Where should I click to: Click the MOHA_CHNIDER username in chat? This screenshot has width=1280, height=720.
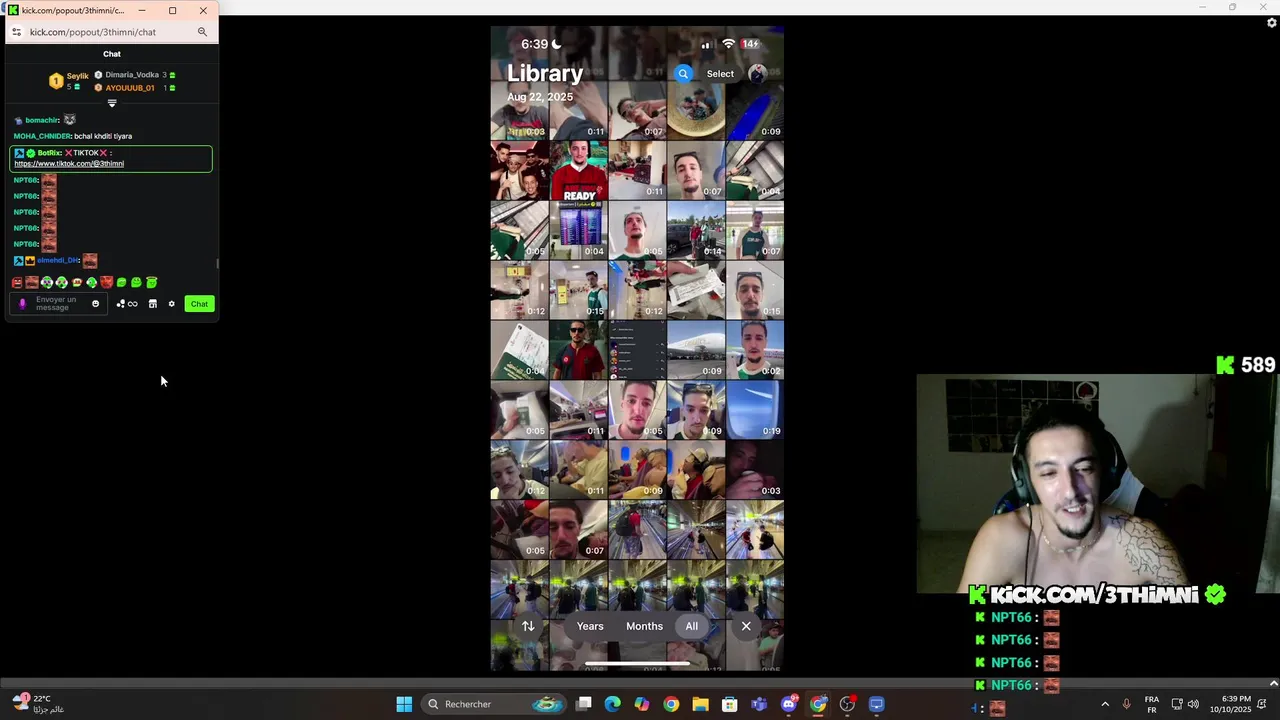coord(42,136)
